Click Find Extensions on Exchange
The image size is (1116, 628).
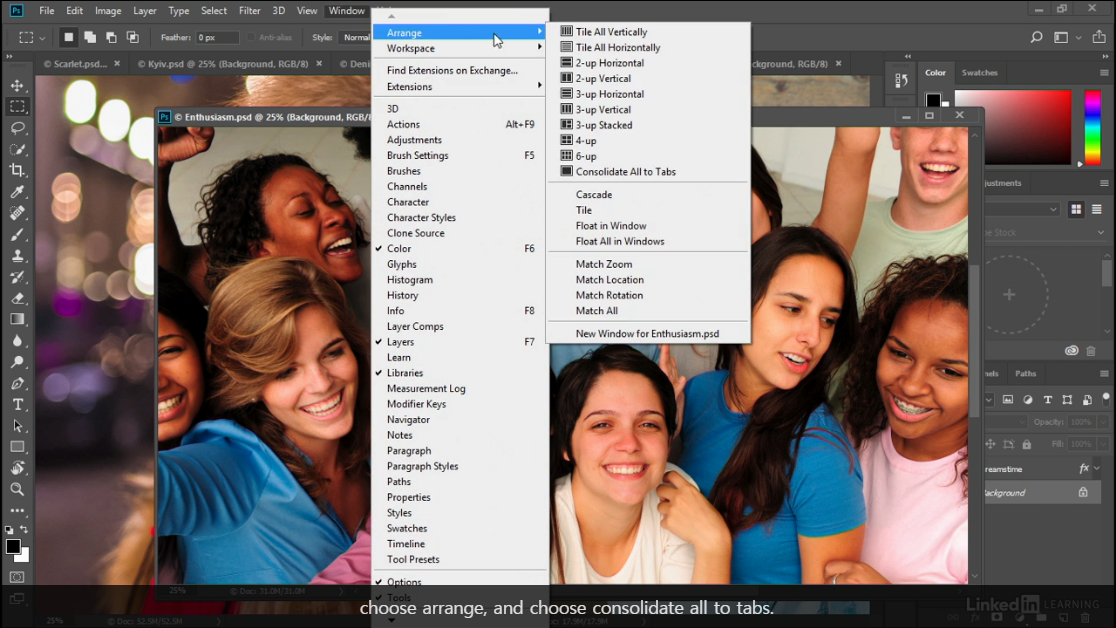(460, 70)
